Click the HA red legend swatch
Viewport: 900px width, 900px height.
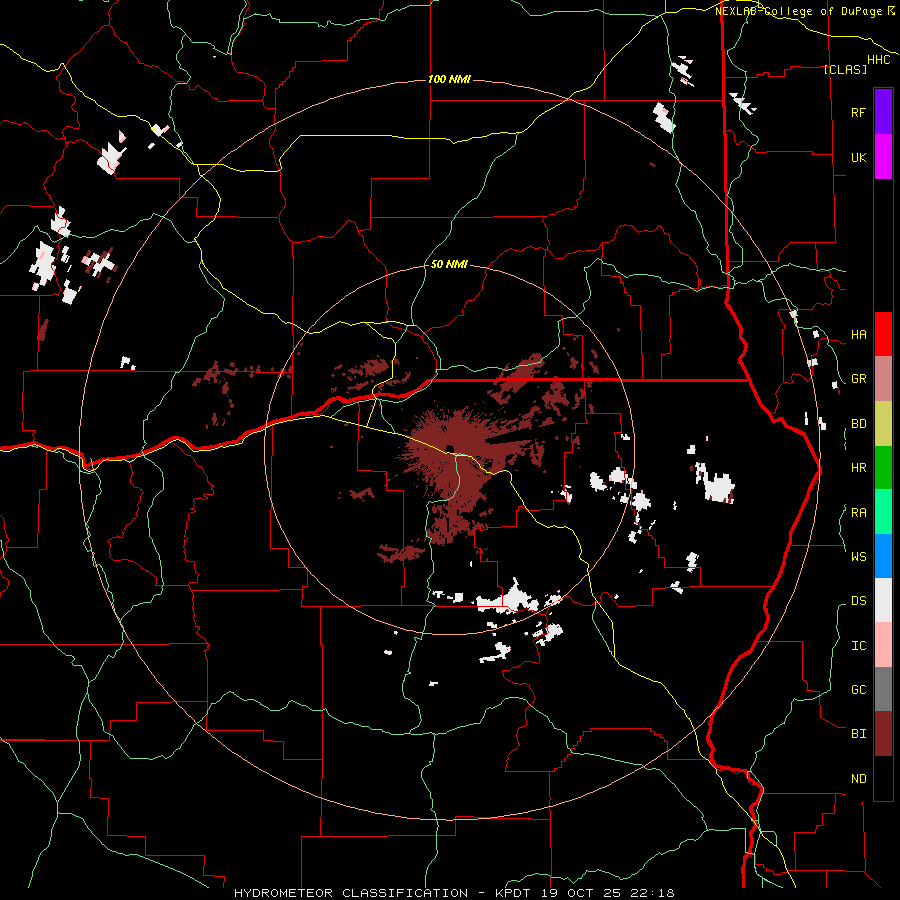click(883, 334)
